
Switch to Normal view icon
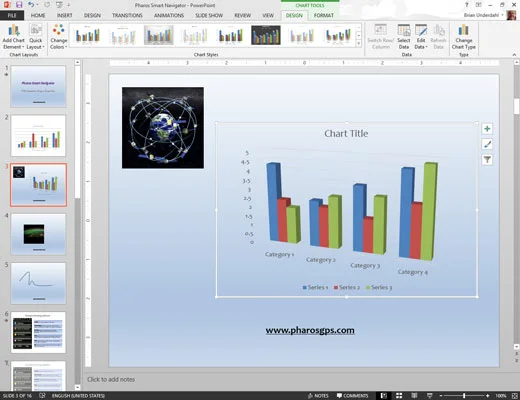pyautogui.click(x=384, y=396)
